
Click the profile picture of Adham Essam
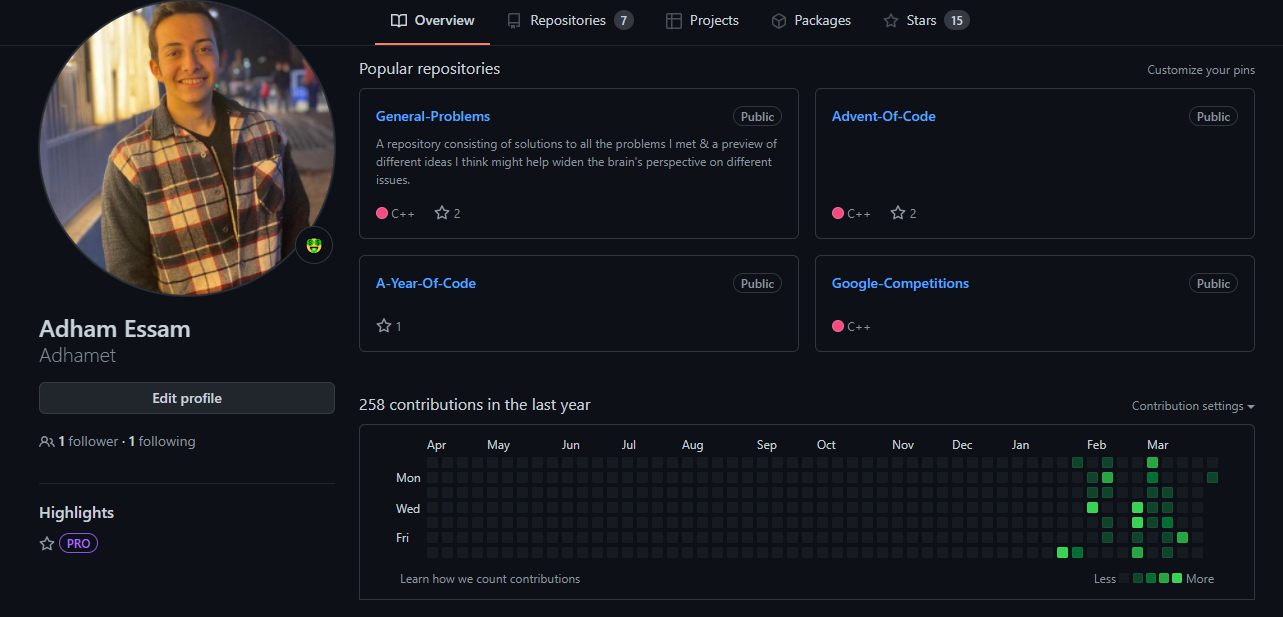[x=187, y=150]
